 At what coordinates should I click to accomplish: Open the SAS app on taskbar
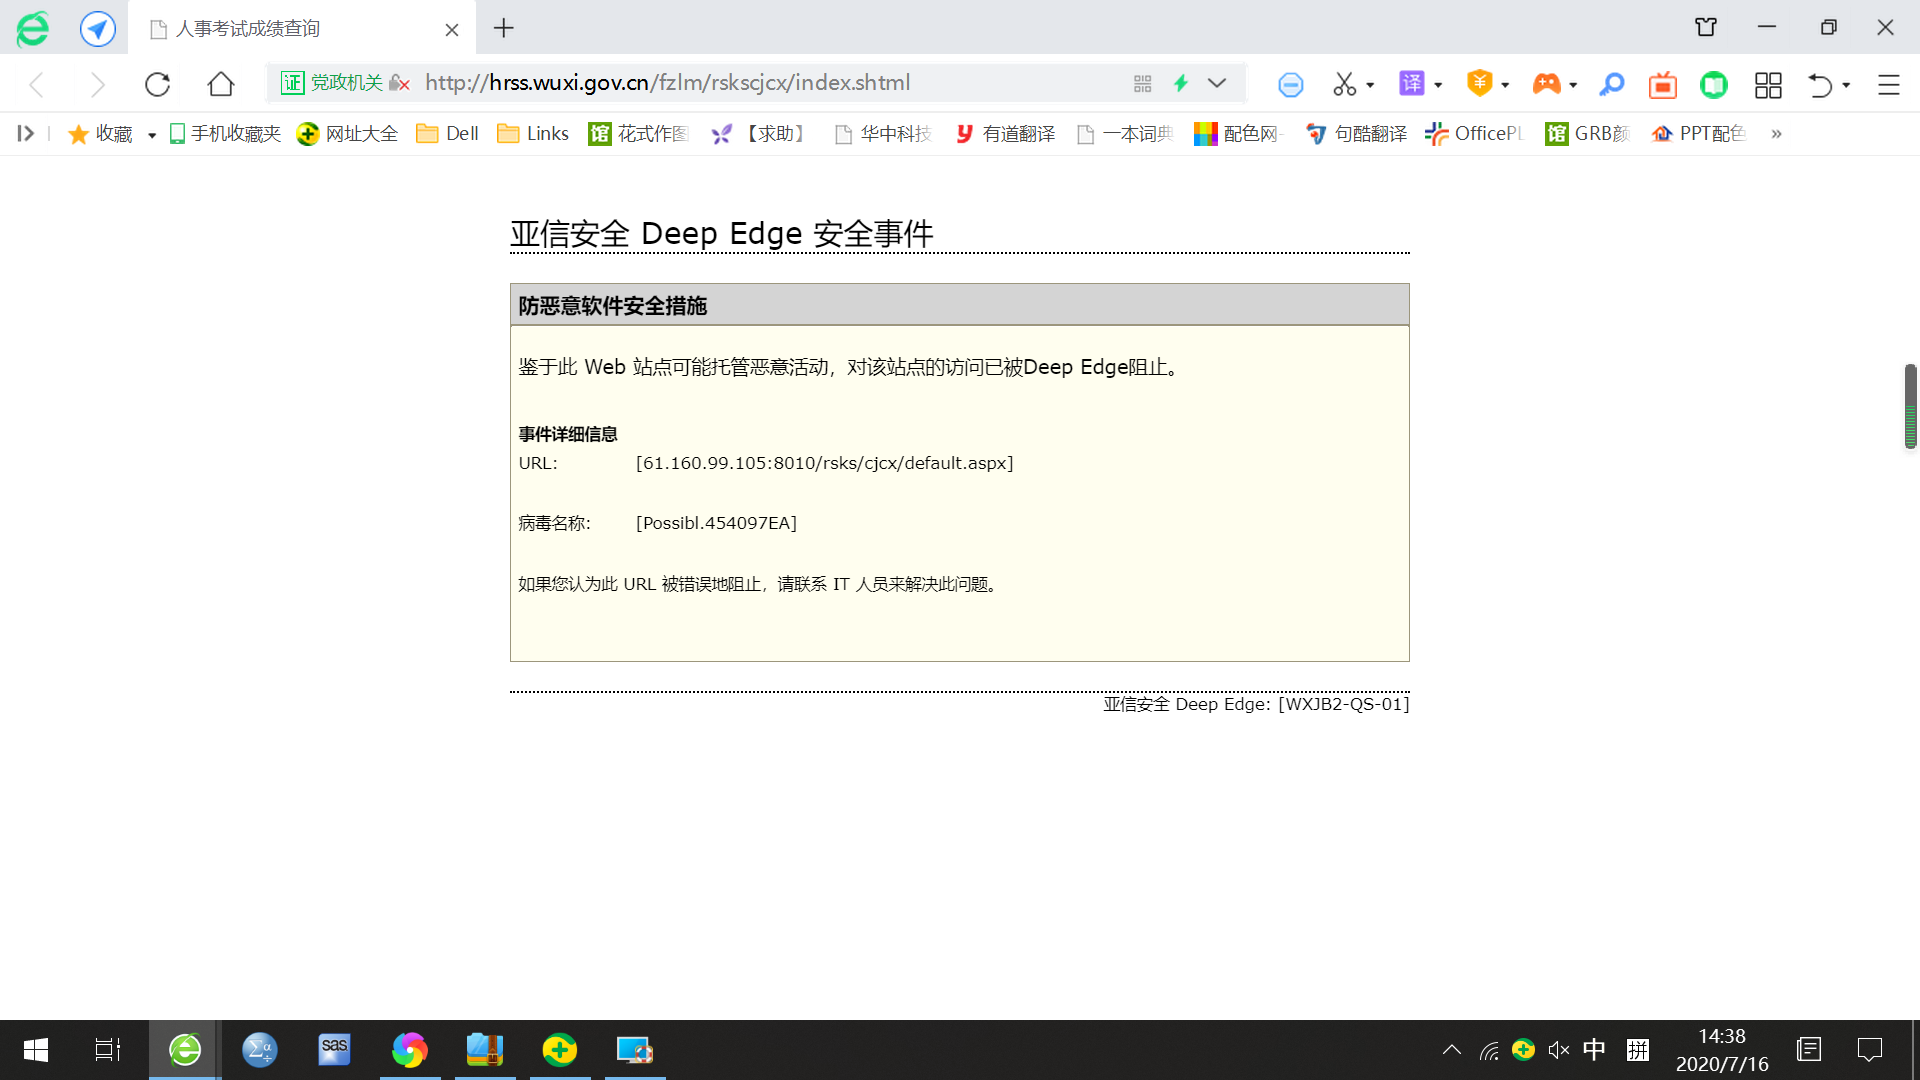[334, 1049]
